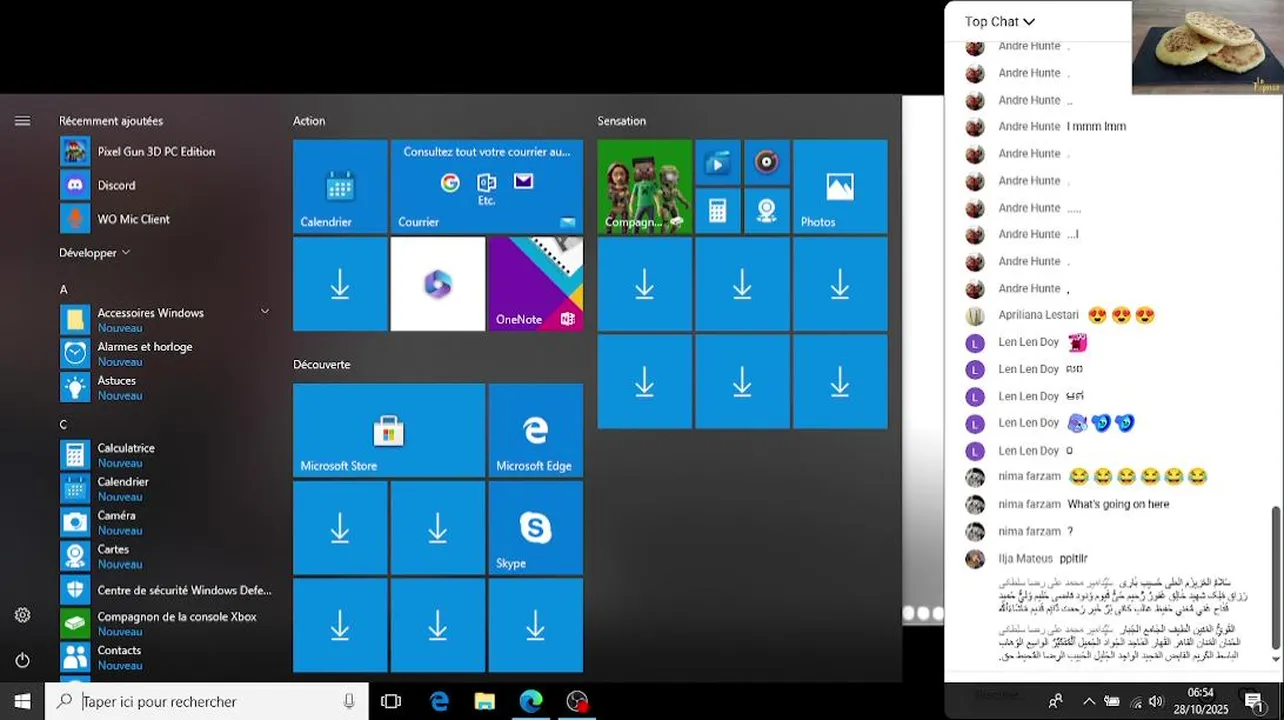Screen dimensions: 1284x720
Task: Expand Accessoires Windows folder chevron
Action: pyautogui.click(x=265, y=312)
